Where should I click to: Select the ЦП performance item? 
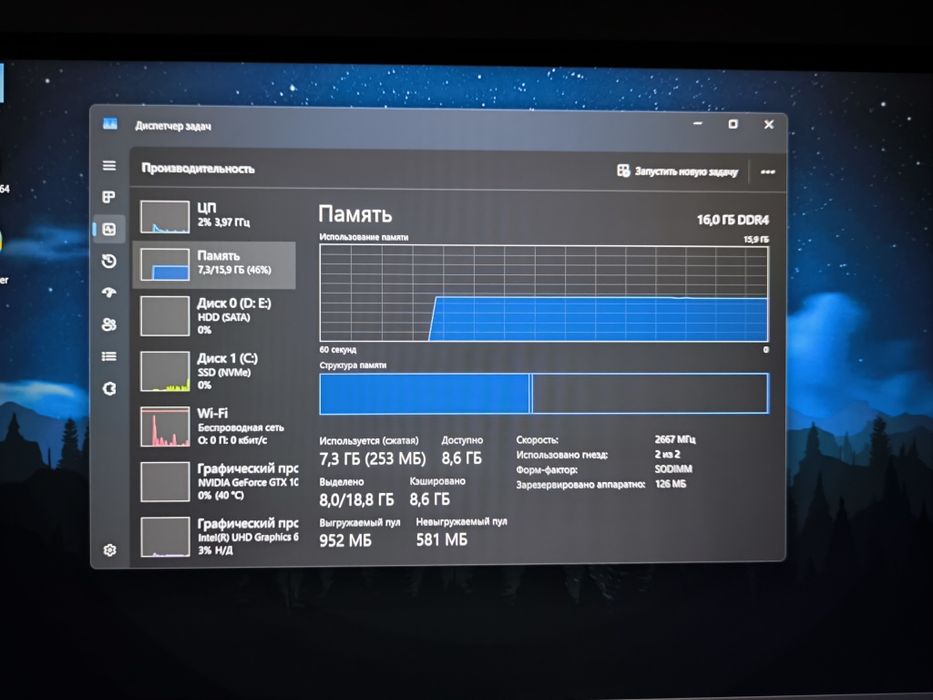point(214,216)
